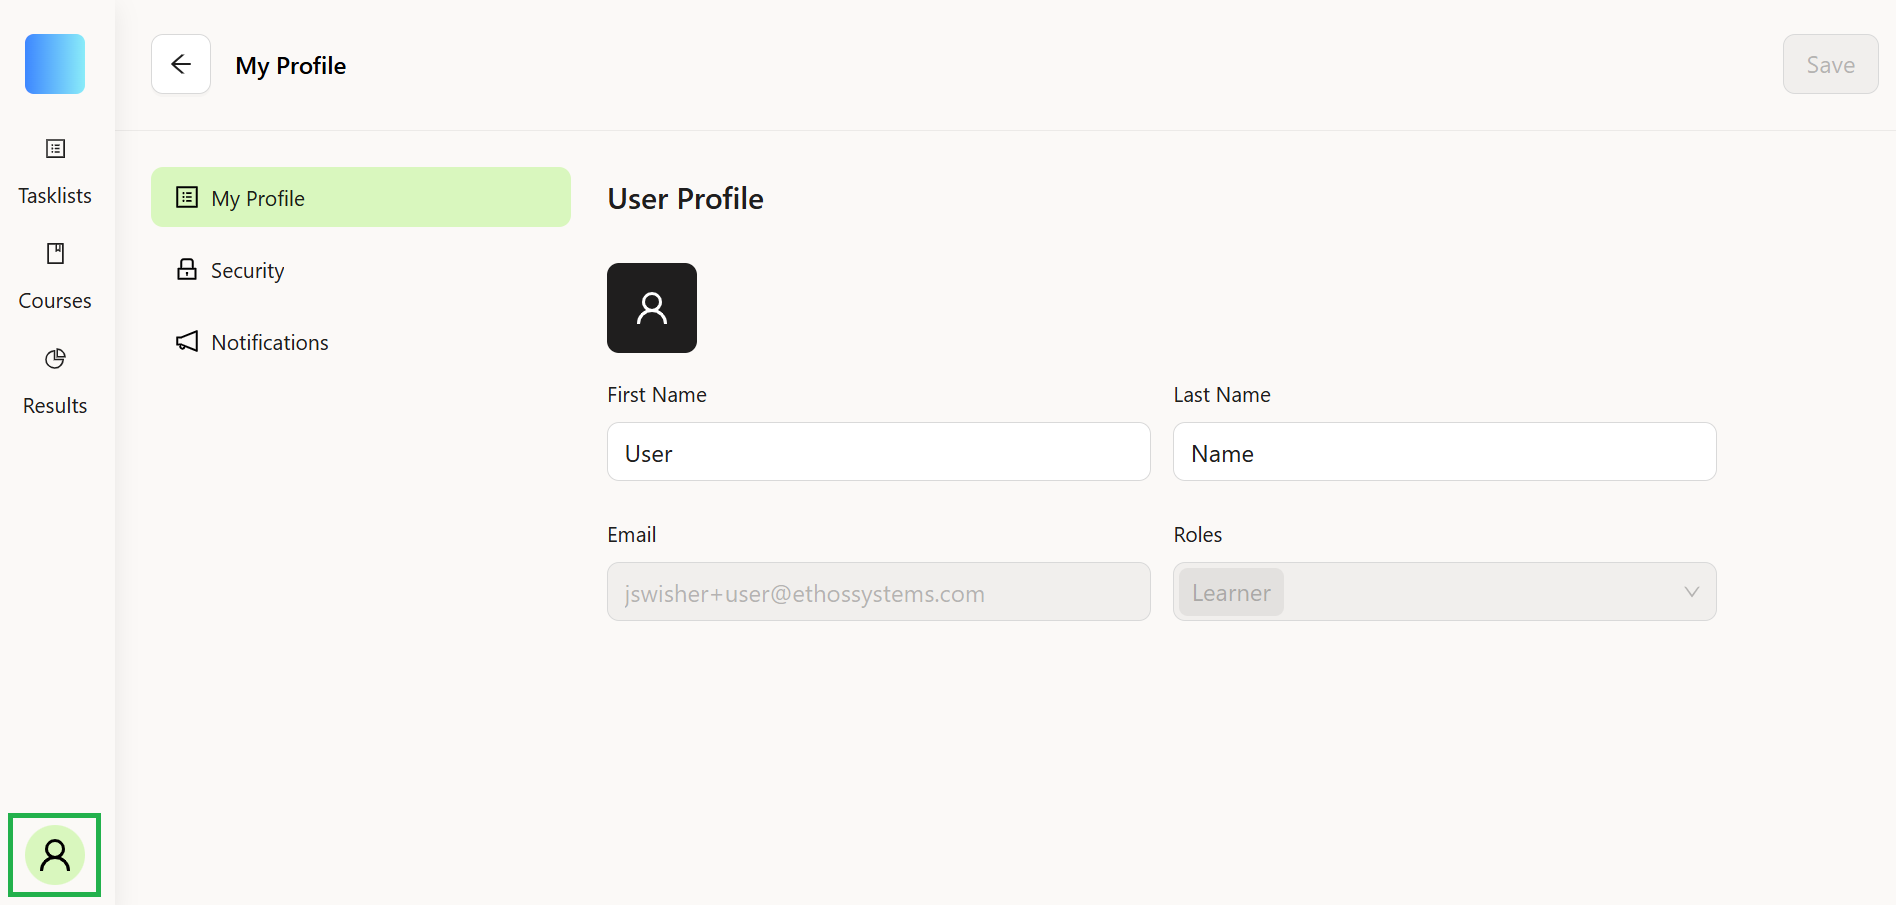Open Tasklists from the sidebar
The width and height of the screenshot is (1896, 905).
[x=55, y=173]
